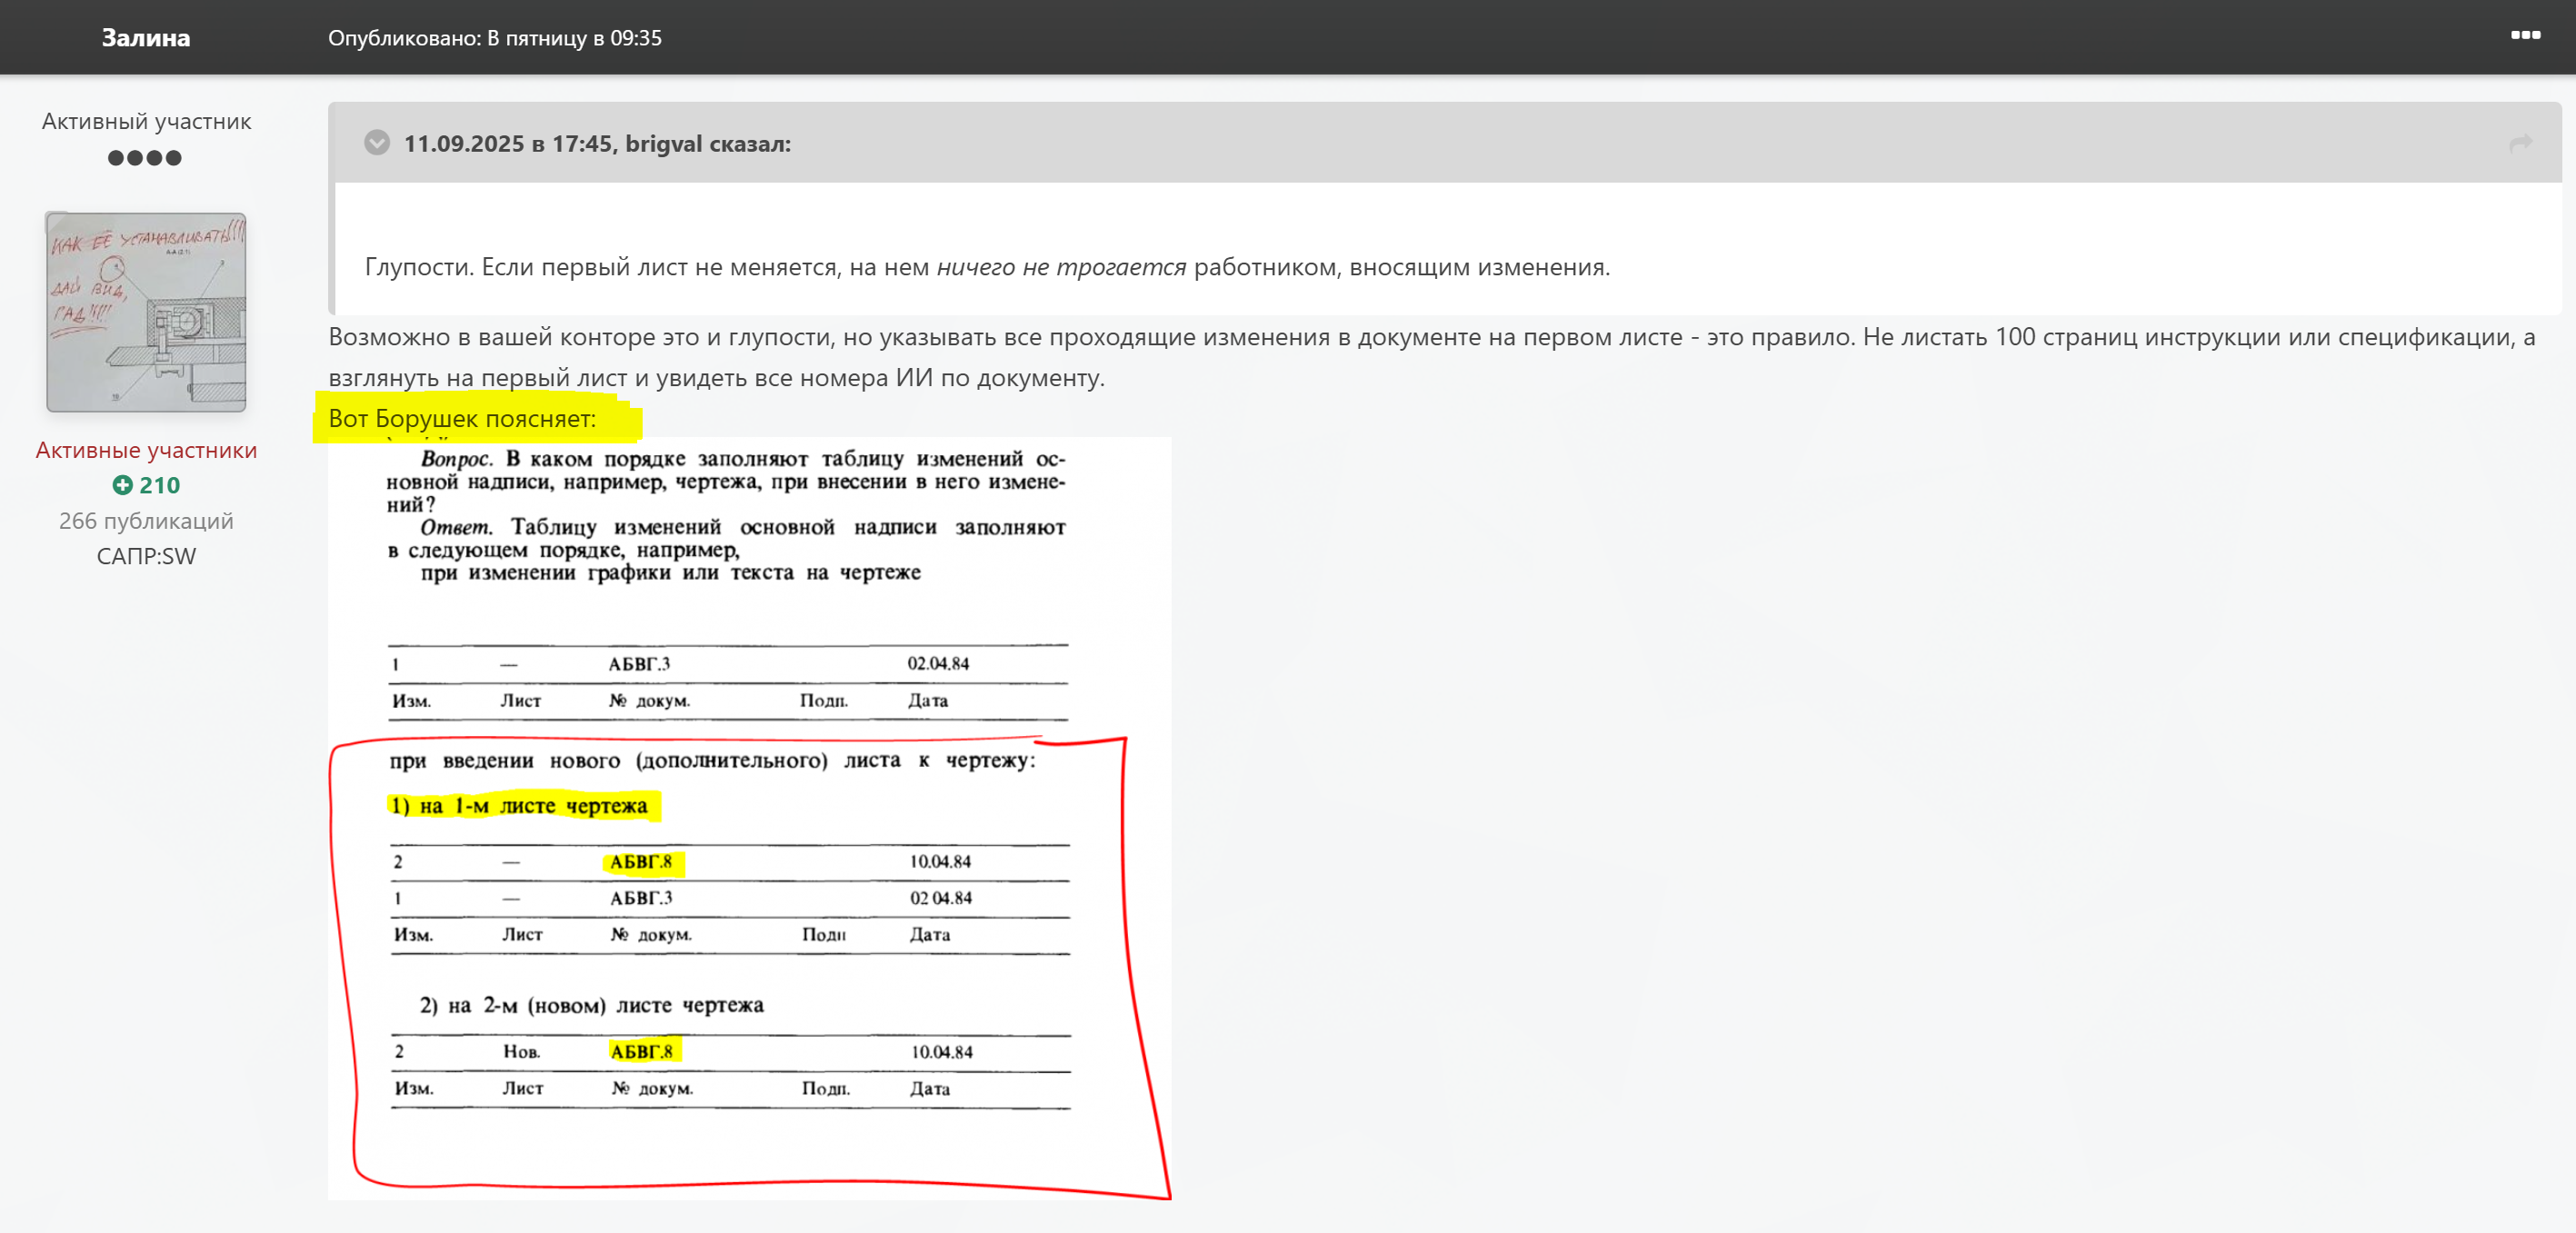Click the quote's go-to-post arrow icon
The width and height of the screenshot is (2576, 1233).
click(x=2520, y=143)
